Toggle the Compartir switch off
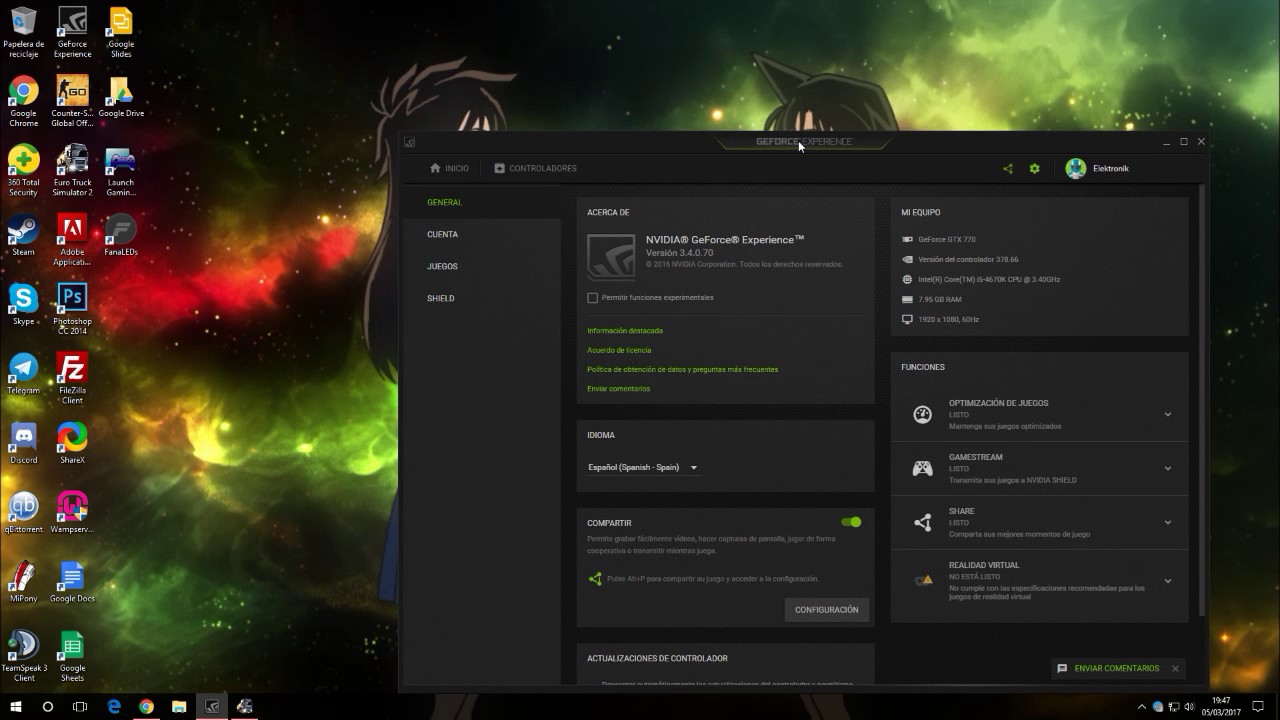Viewport: 1280px width, 720px height. [x=851, y=522]
